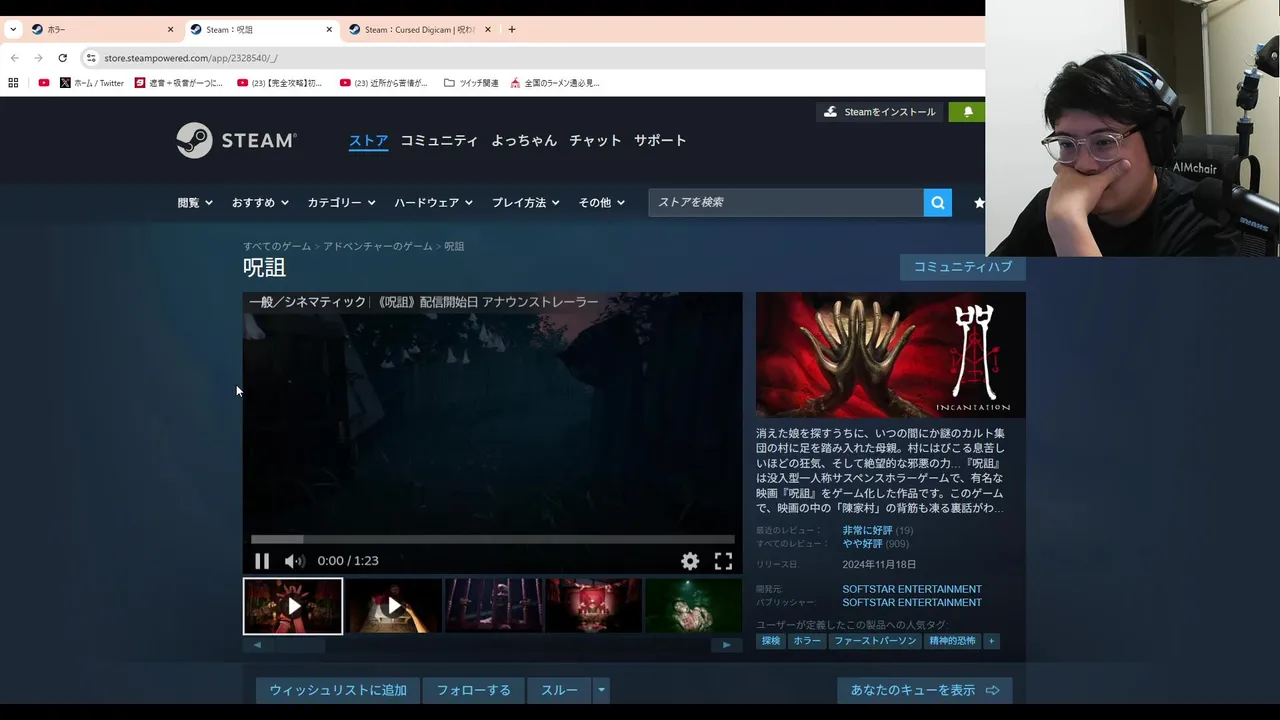Open the 全国のラーメン bookmark
The height and width of the screenshot is (720, 1280).
click(x=555, y=83)
